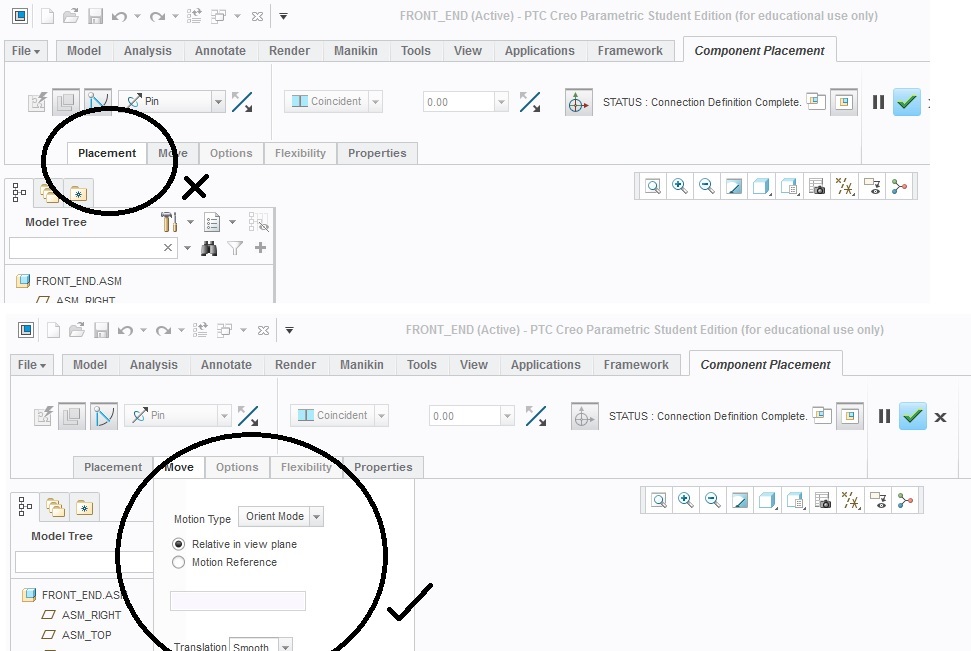Open Coincident constraint dropdown in upper screenshot
The width and height of the screenshot is (971, 651).
[375, 102]
